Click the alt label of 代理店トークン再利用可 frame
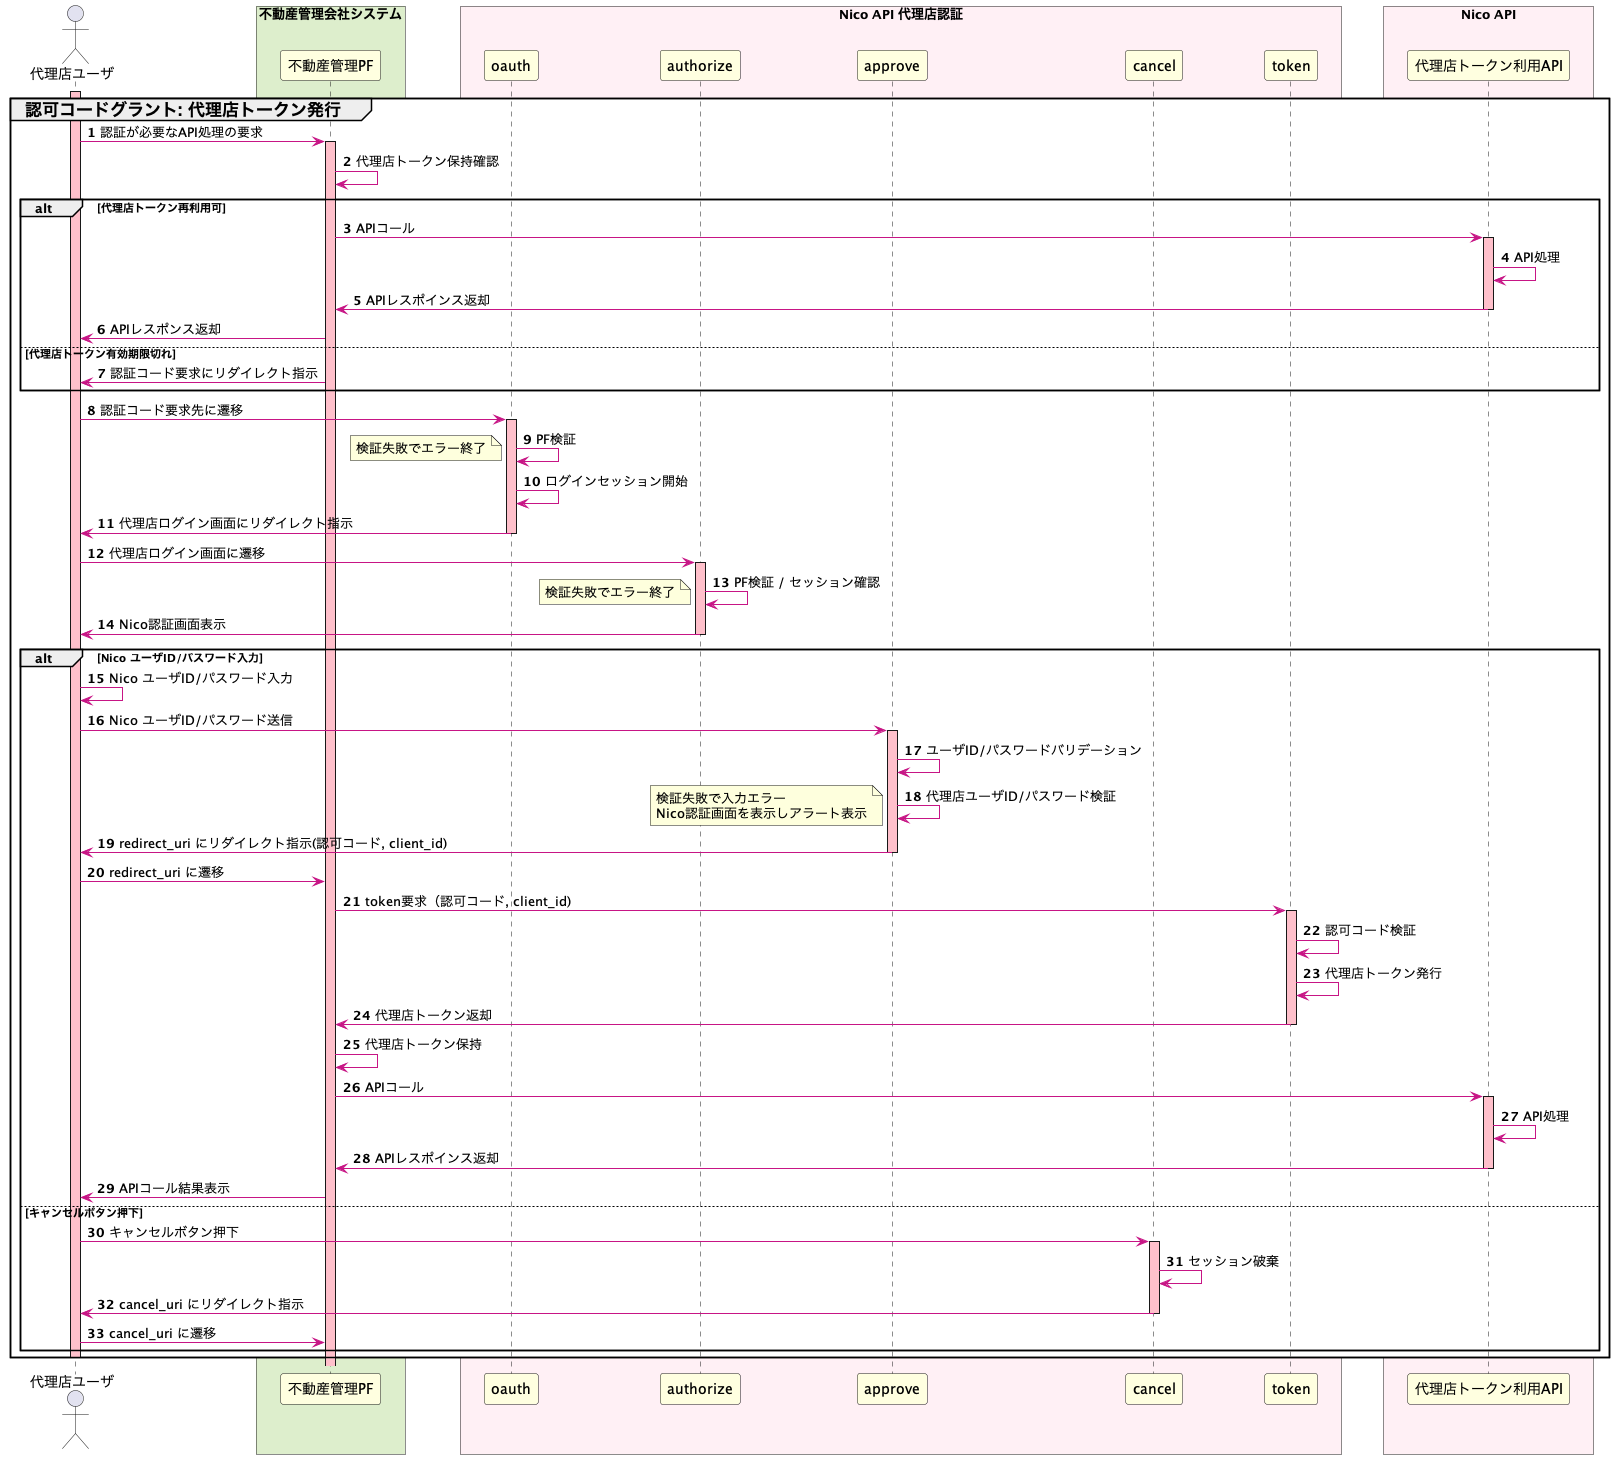Viewport: 1614px width, 1459px height. [44, 208]
